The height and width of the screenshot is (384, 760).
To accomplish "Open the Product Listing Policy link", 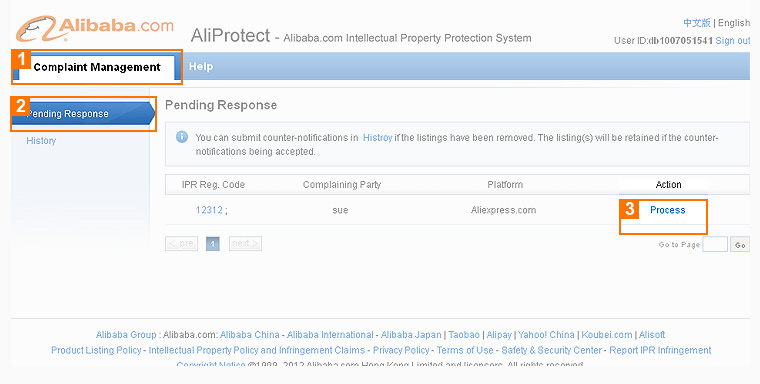I will [96, 350].
